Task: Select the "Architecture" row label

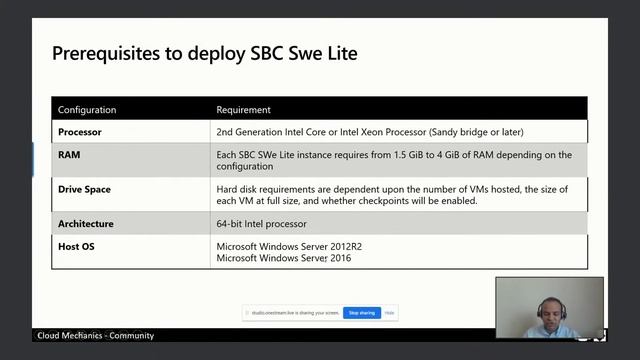Action: pyautogui.click(x=86, y=224)
